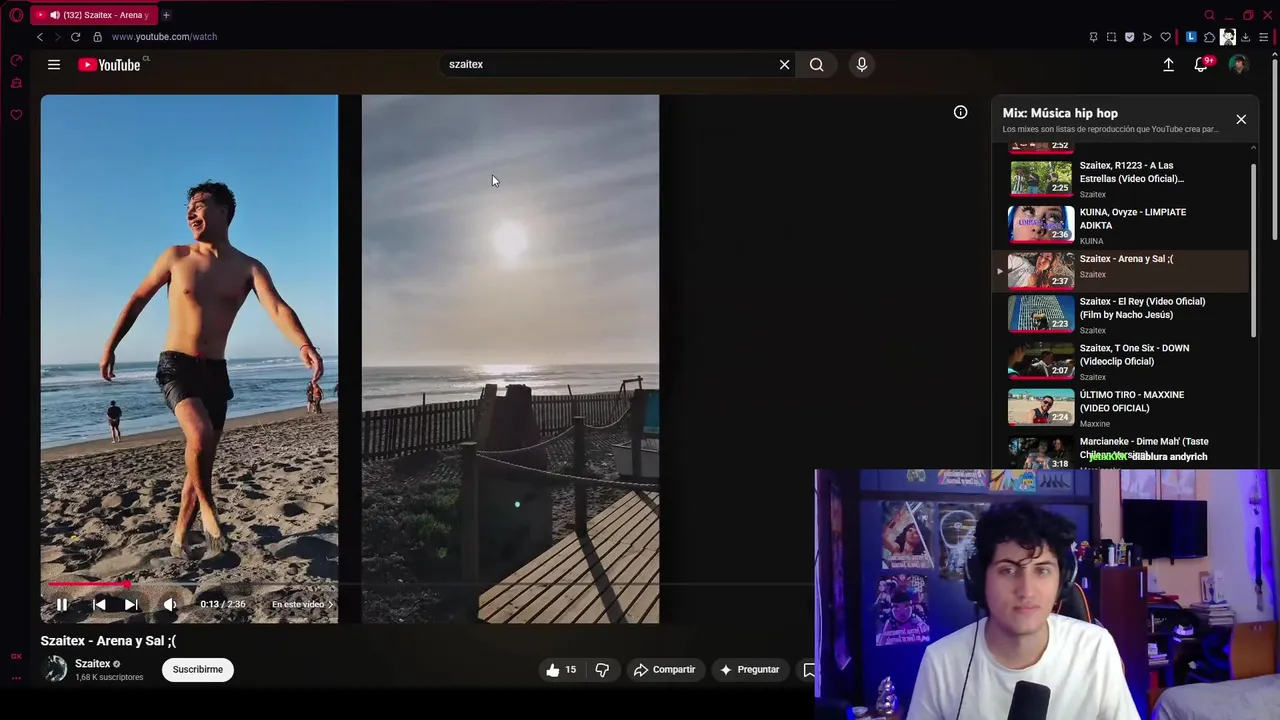
Task: Reload the current page
Action: (x=75, y=37)
